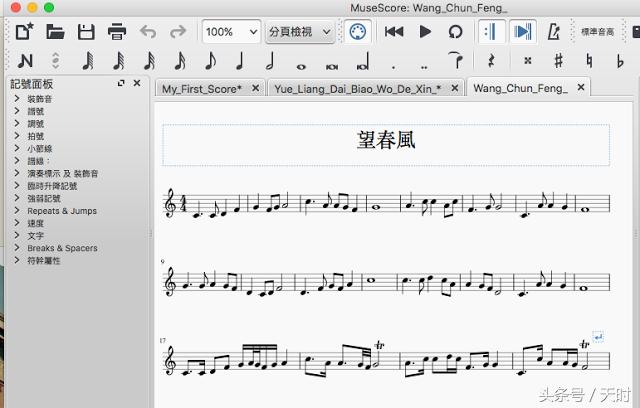Toggle the play repeats button
Screen dimensions: 640x408
[491, 31]
